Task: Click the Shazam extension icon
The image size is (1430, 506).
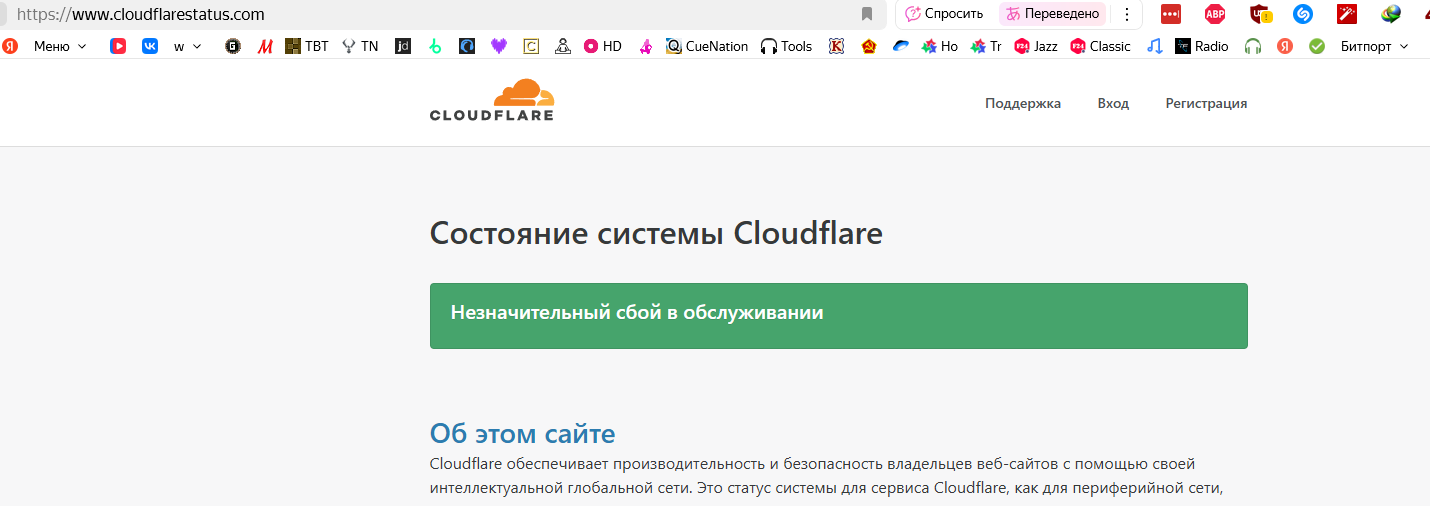Action: [1302, 14]
